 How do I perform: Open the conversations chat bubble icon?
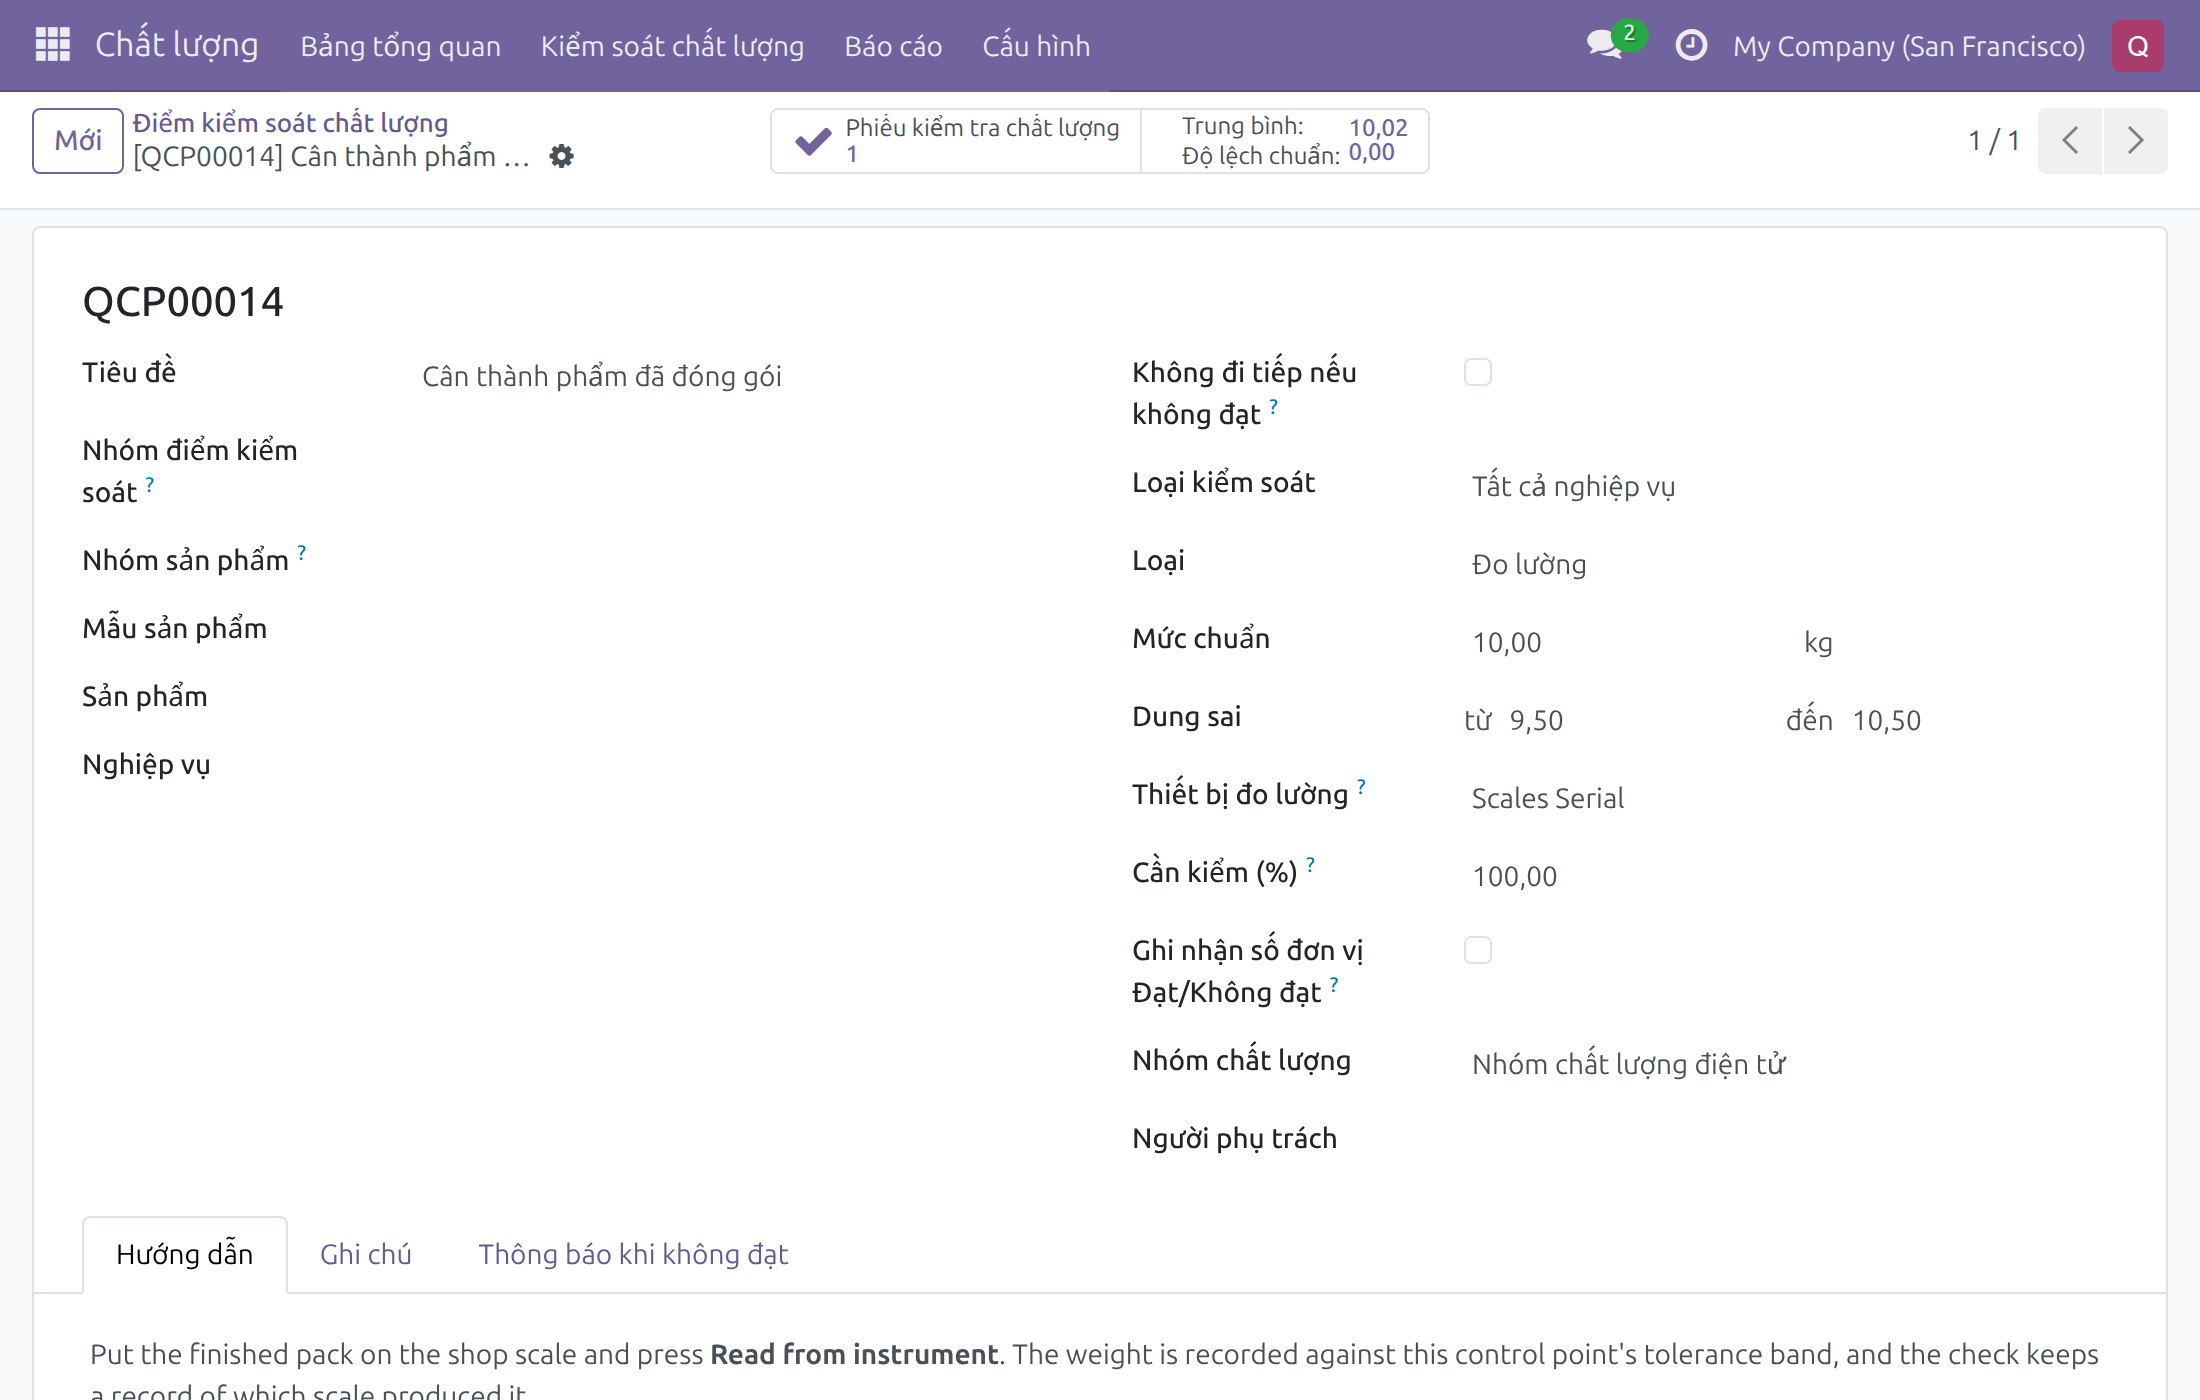[1605, 45]
